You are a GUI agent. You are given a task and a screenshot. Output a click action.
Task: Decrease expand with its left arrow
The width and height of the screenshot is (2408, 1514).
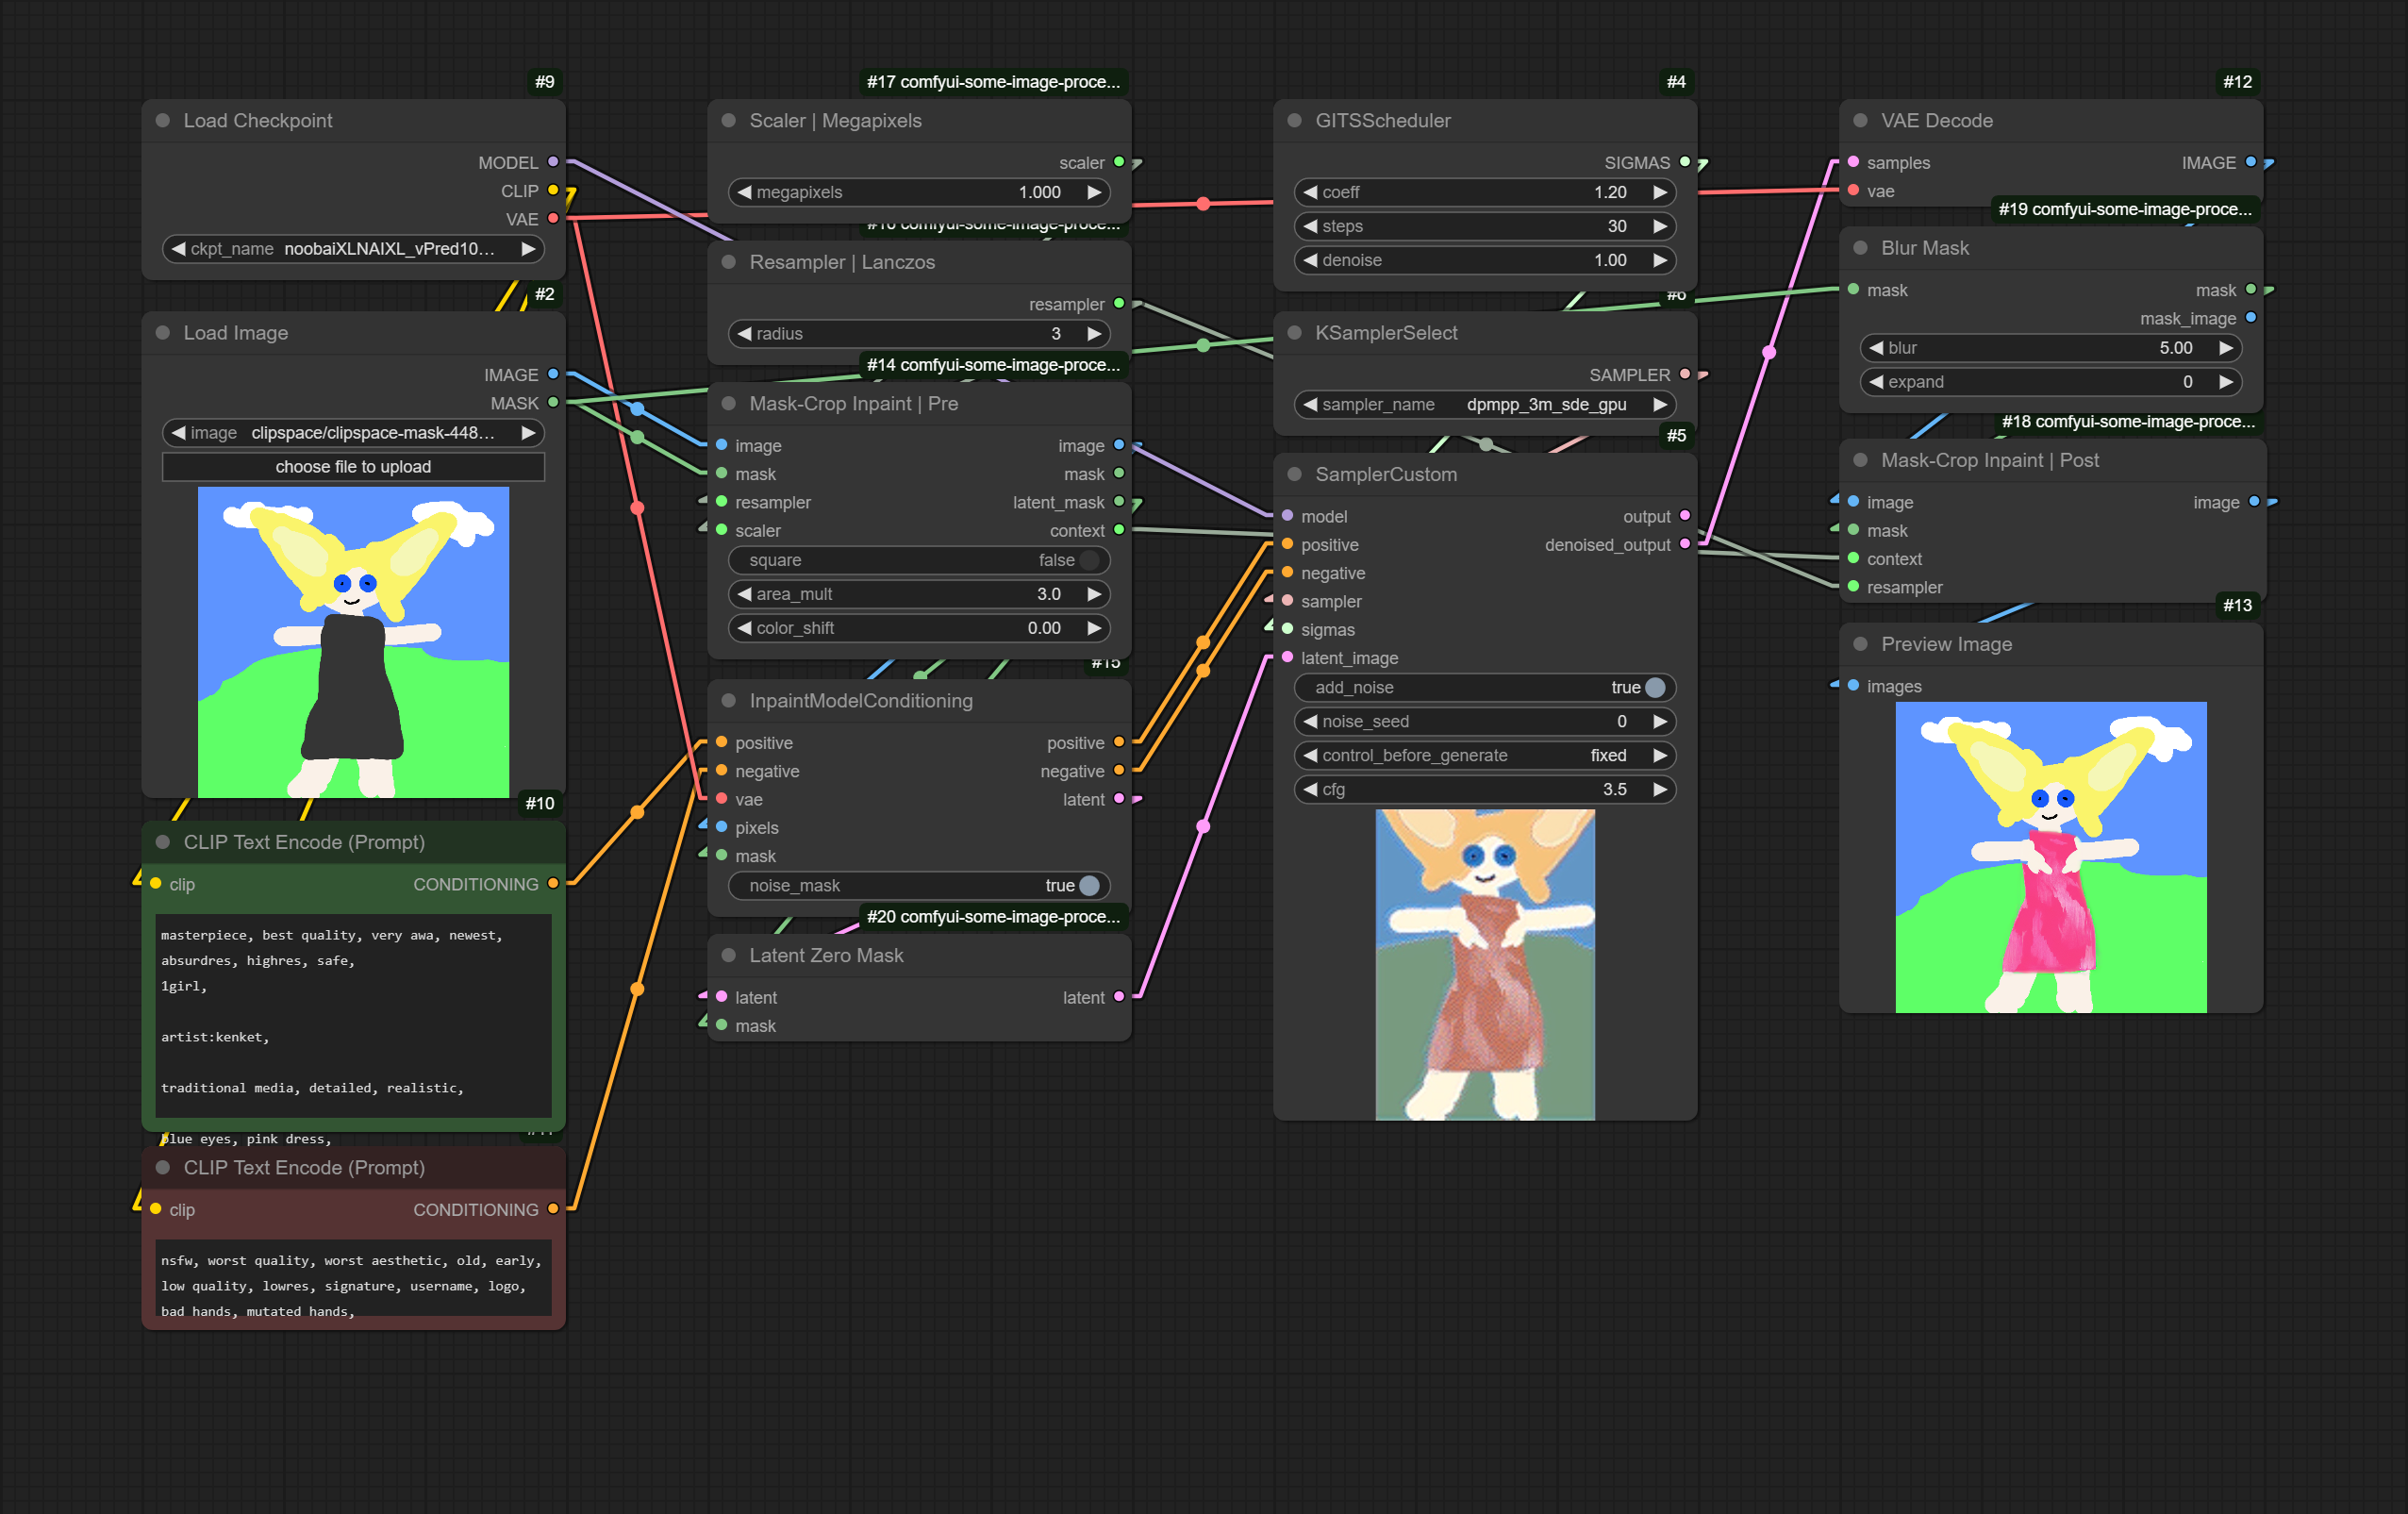1876,382
